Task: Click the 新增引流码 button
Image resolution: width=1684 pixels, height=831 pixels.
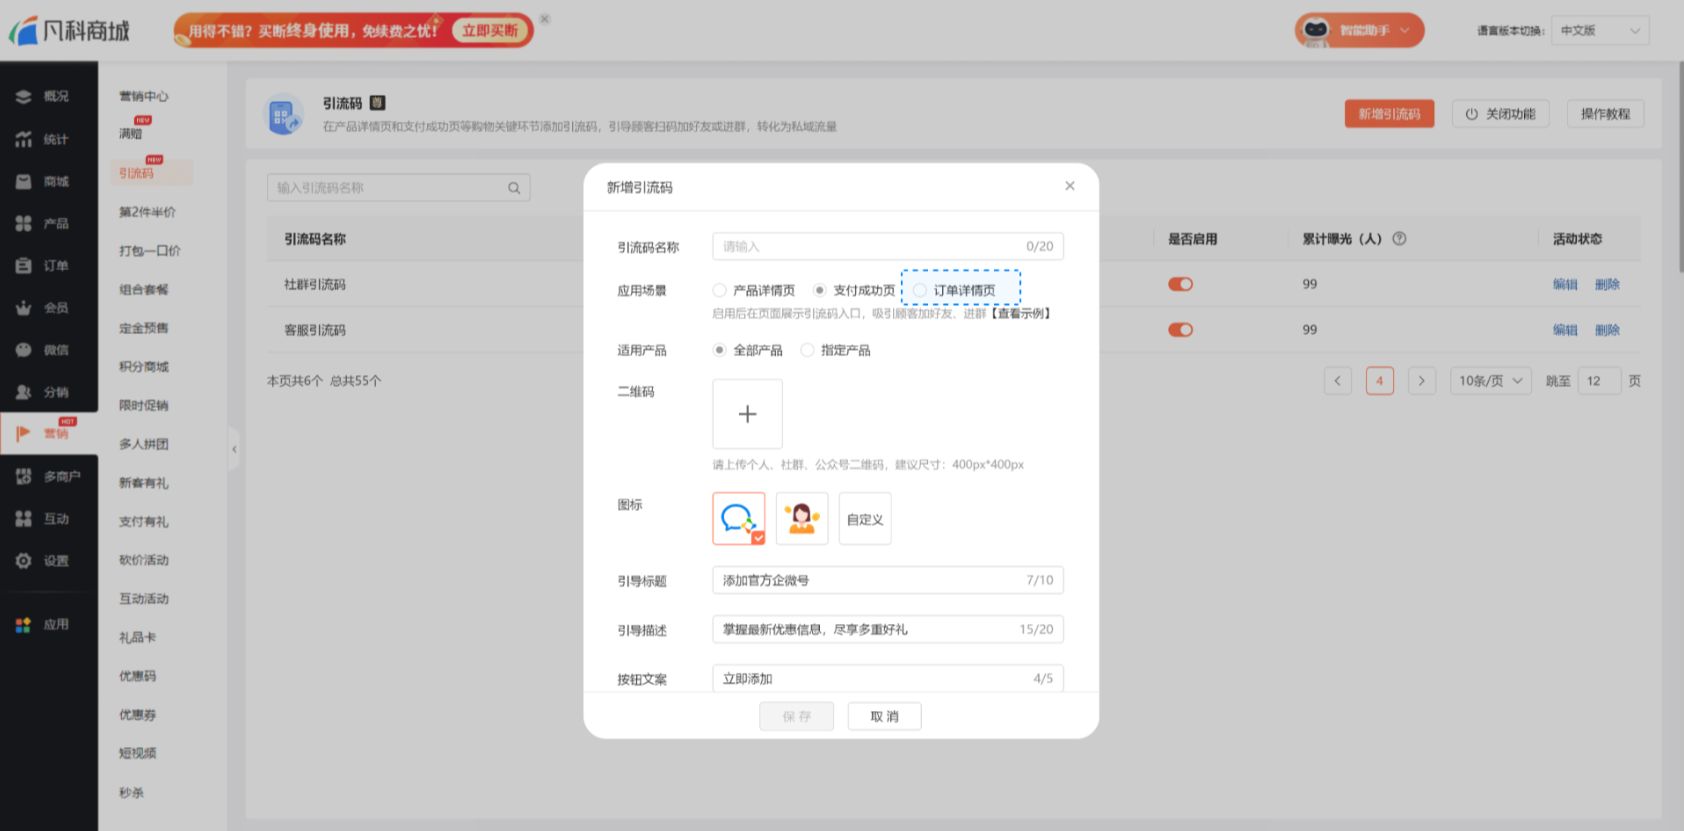Action: pyautogui.click(x=1389, y=114)
